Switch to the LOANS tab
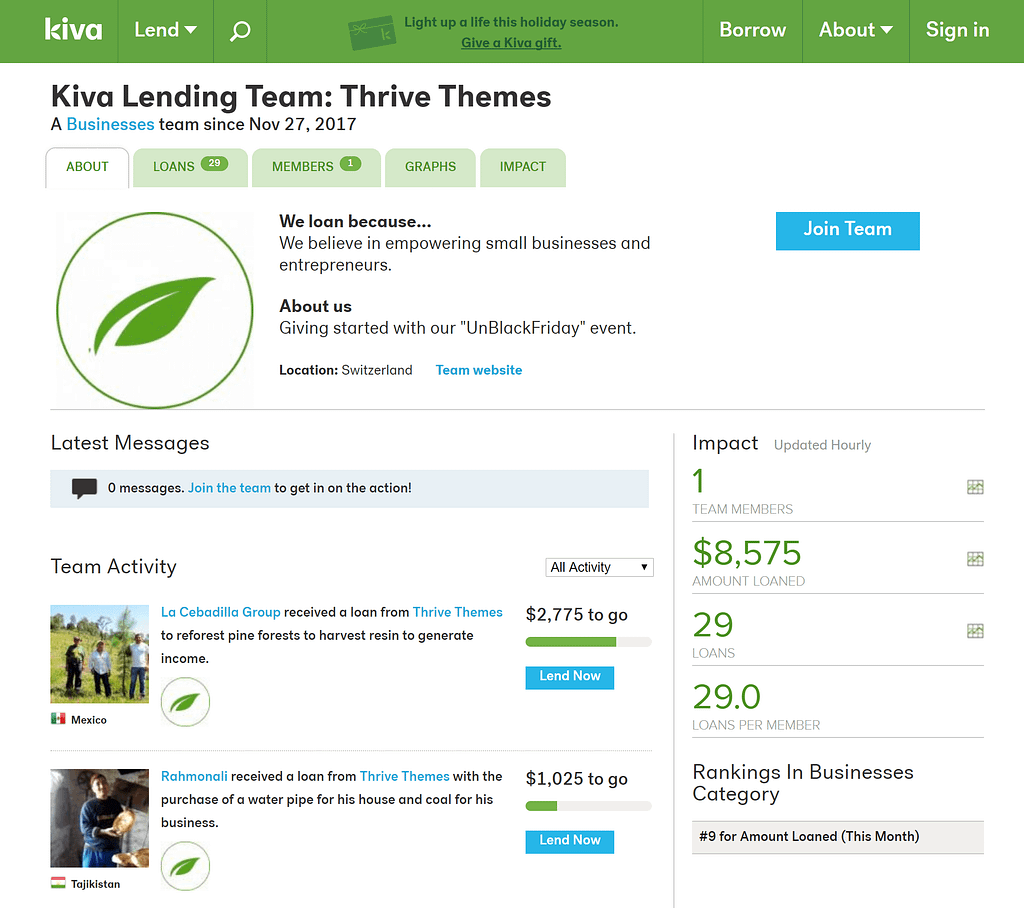 (190, 167)
